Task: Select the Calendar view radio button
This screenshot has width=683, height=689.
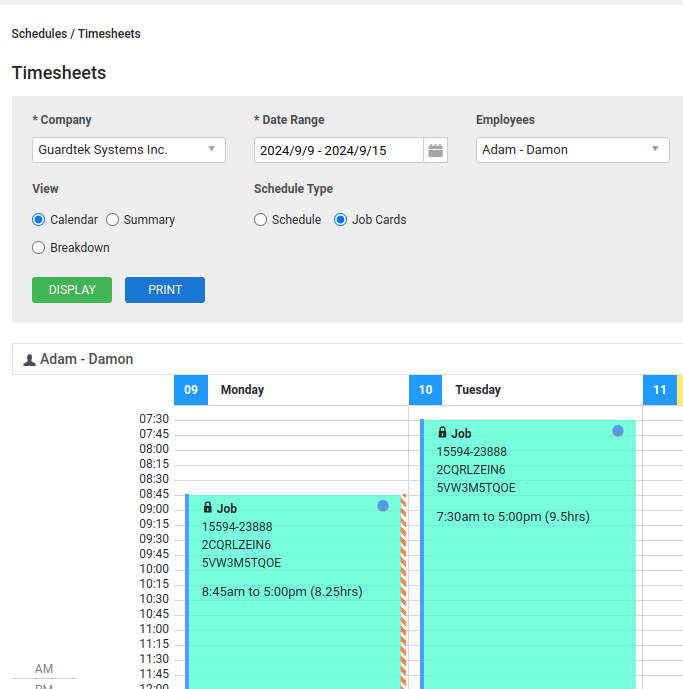Action: pos(39,220)
